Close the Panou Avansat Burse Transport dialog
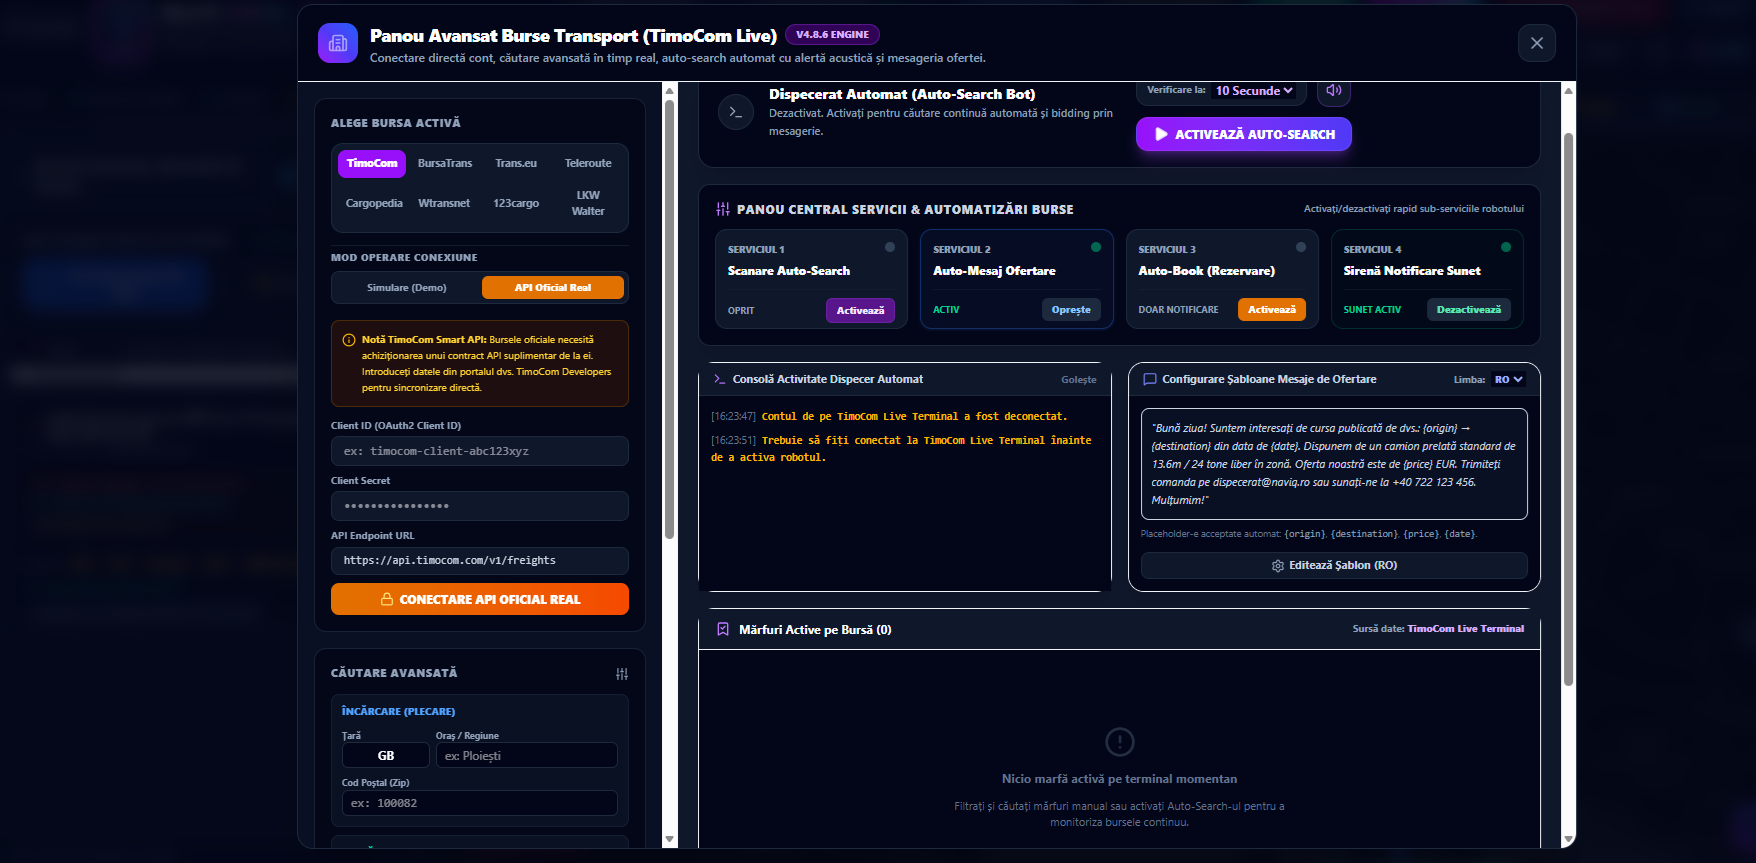Image resolution: width=1756 pixels, height=863 pixels. (1537, 43)
